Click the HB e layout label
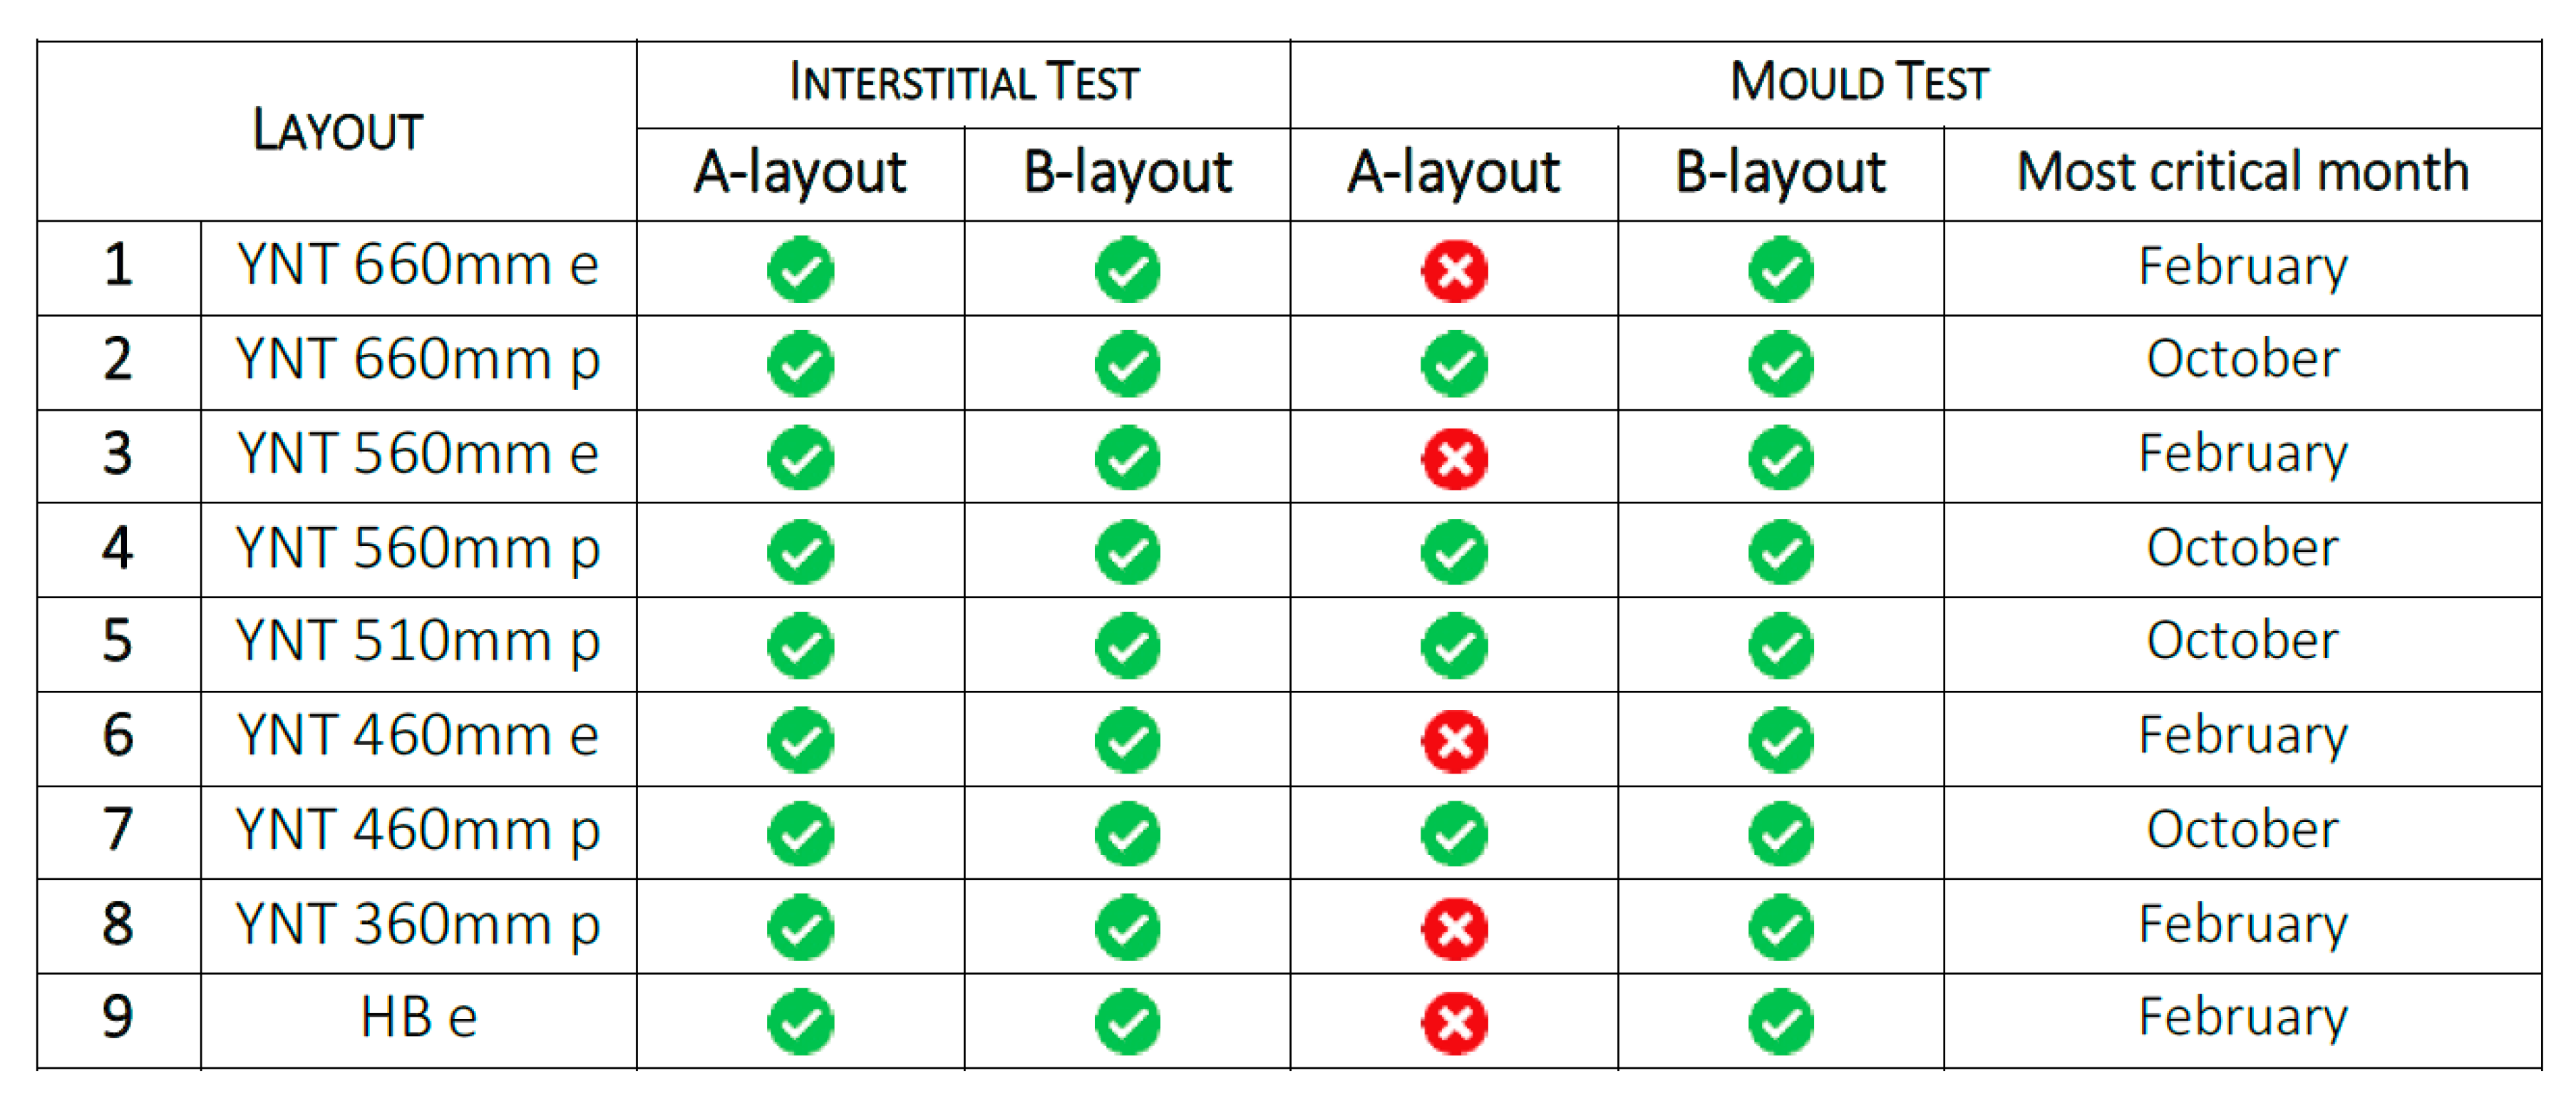The height and width of the screenshot is (1108, 2576). click(418, 1018)
